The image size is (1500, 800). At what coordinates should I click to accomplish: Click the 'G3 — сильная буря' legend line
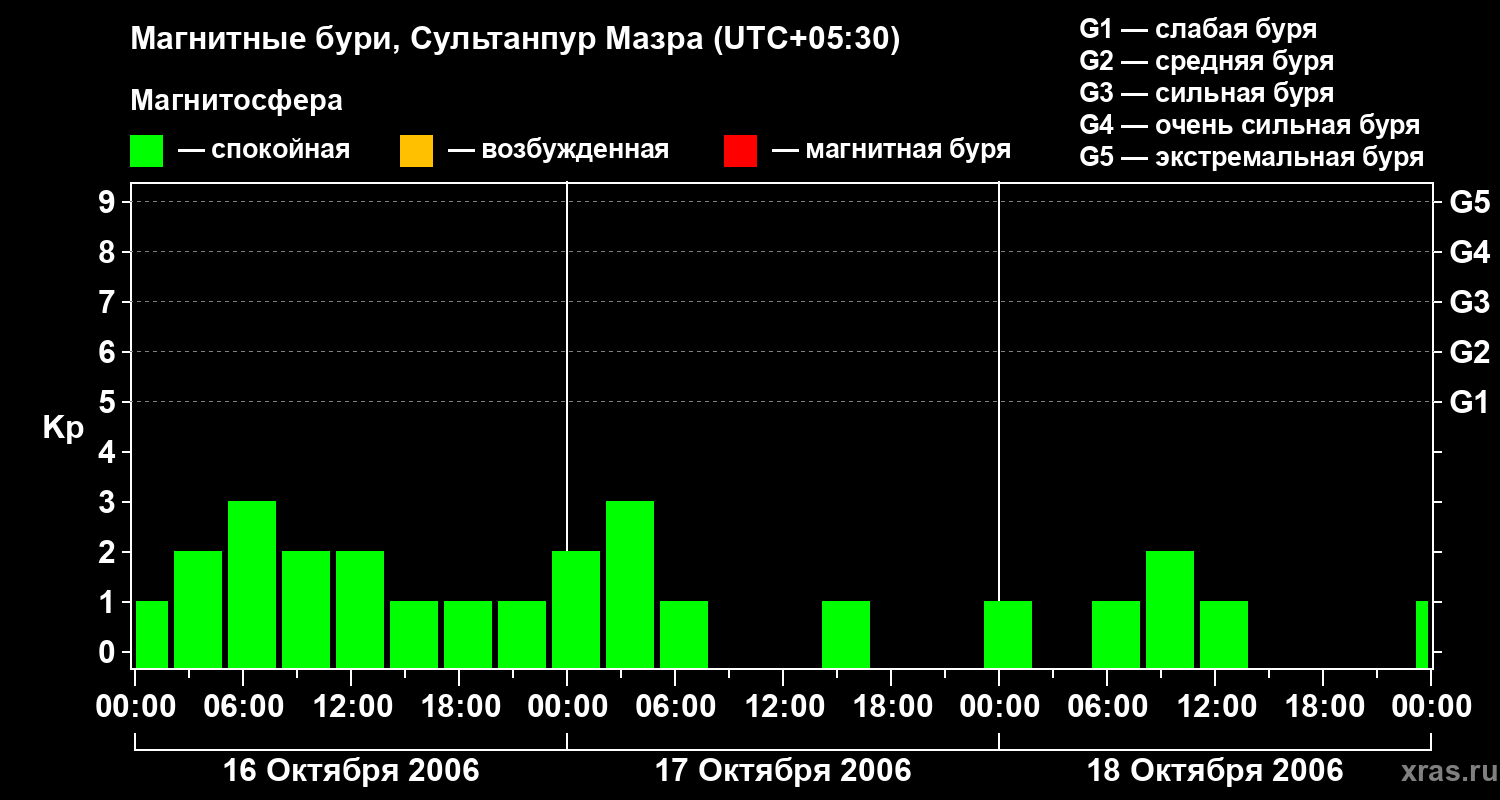[x=1206, y=93]
